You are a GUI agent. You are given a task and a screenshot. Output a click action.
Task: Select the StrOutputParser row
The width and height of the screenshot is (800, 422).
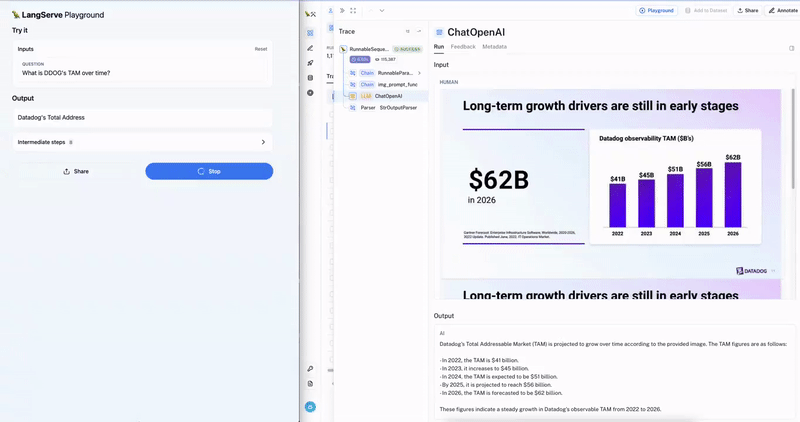coord(386,108)
